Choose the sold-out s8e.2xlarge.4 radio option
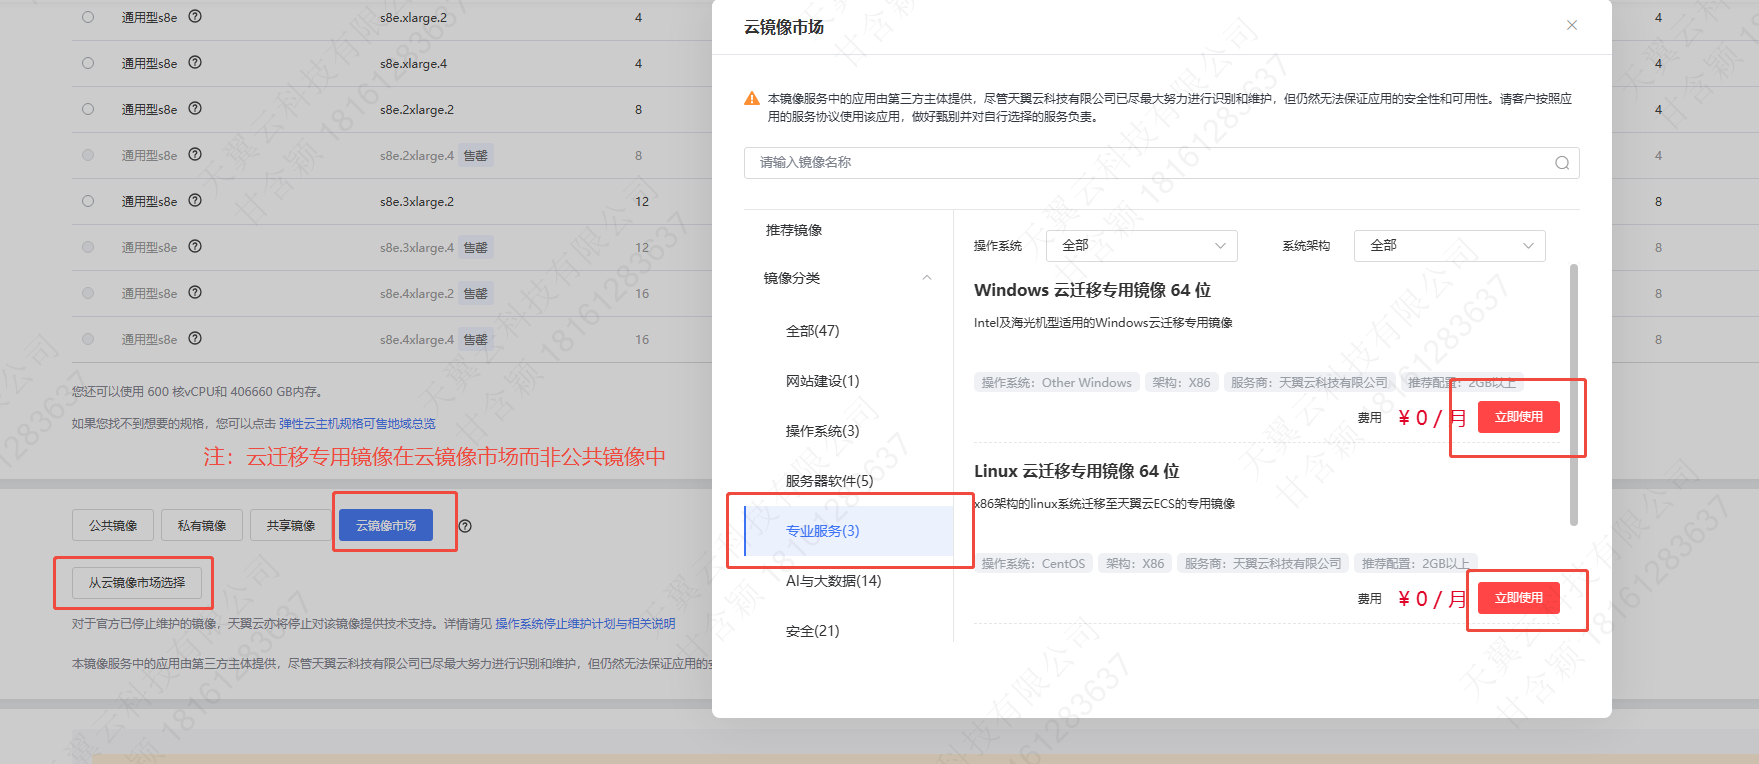 (88, 155)
